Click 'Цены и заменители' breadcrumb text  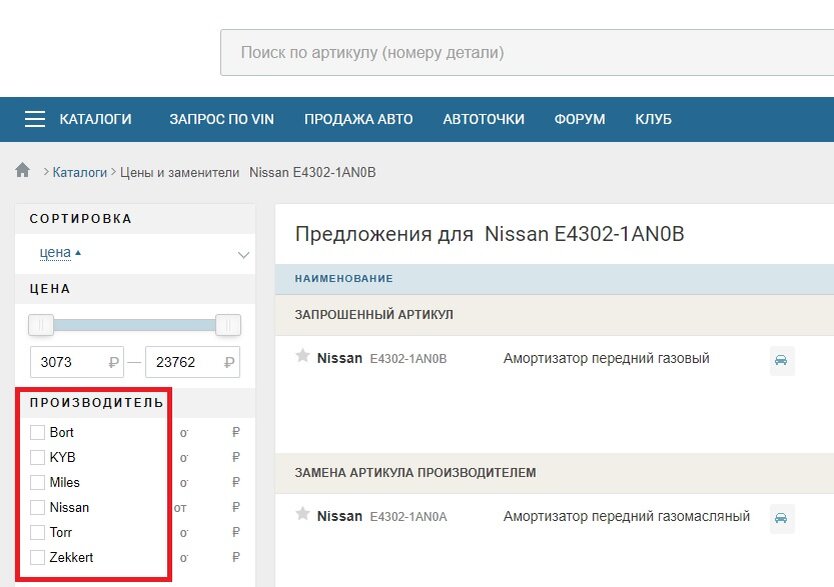coord(180,172)
